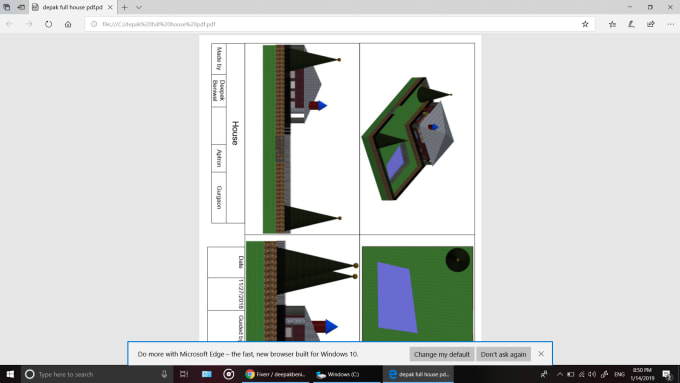Image resolution: width=680 pixels, height=383 pixels.
Task: Open the Windows Start menu
Action: click(10, 374)
